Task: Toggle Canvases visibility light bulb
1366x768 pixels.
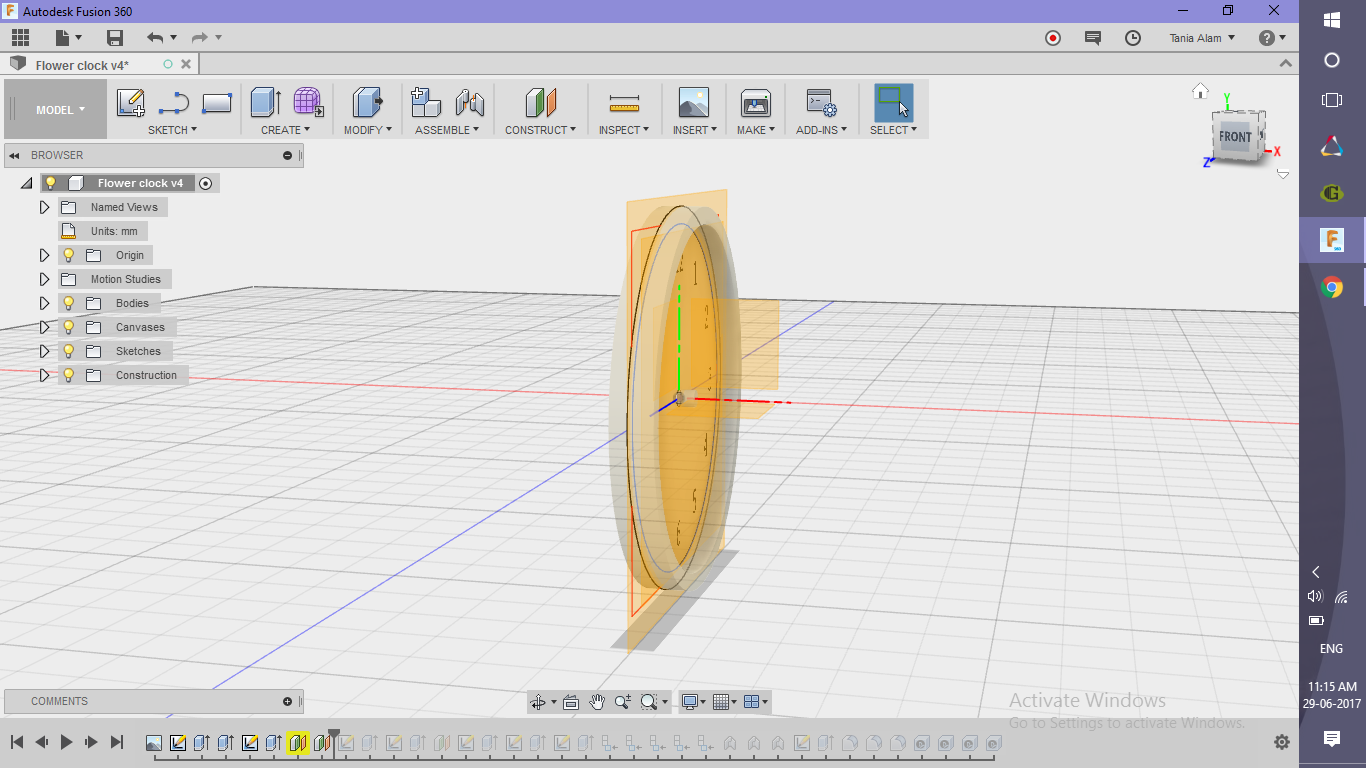Action: click(69, 327)
